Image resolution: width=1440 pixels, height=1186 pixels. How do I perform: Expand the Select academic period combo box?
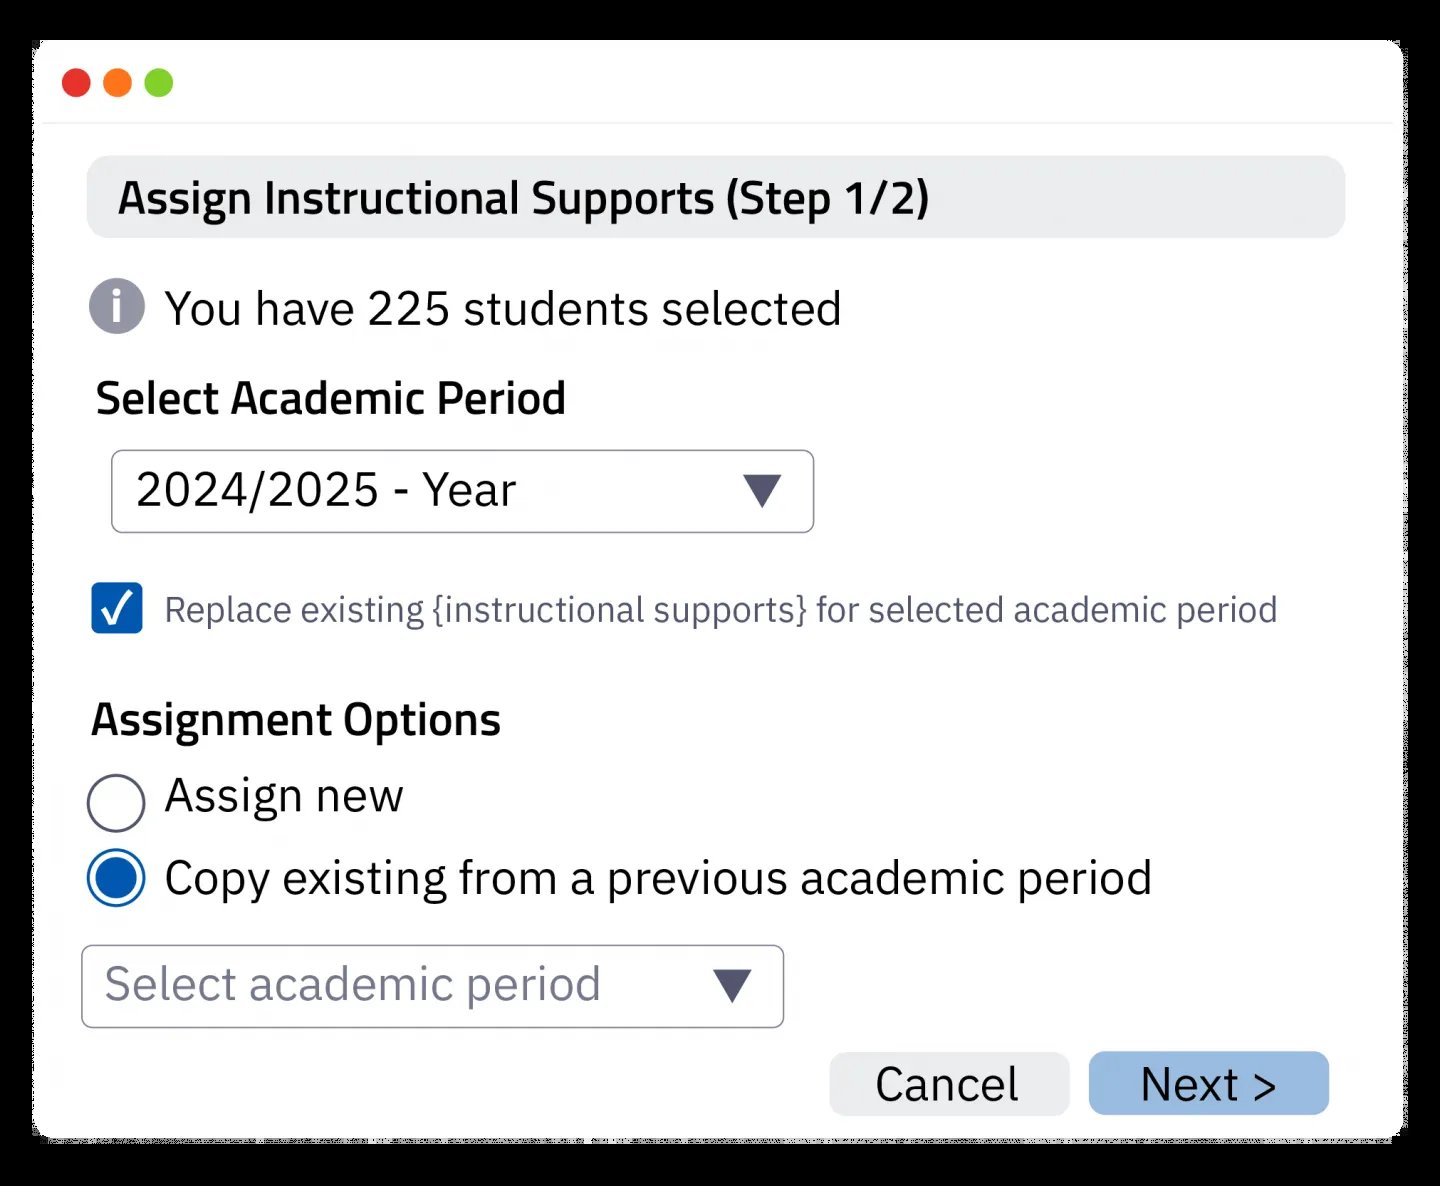click(x=431, y=986)
